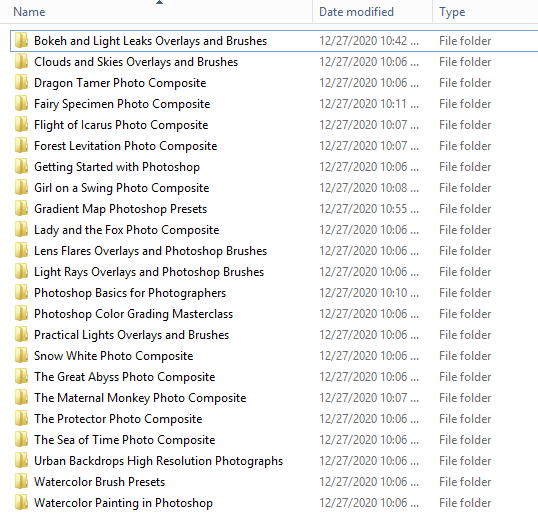Select 'Lady and the Fox Photo Composite'
This screenshot has height=526, width=538.
click(127, 230)
